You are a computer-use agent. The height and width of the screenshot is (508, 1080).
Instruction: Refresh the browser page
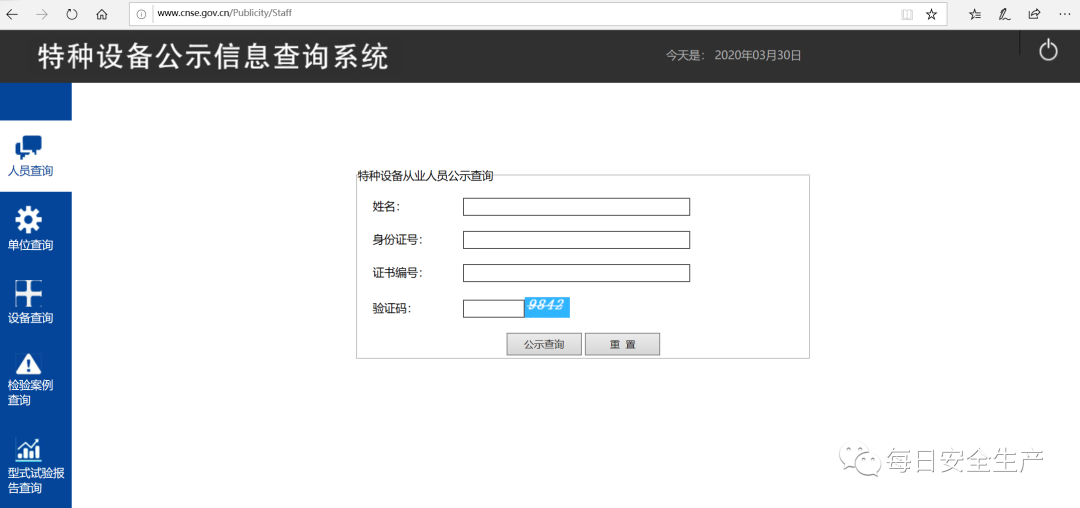coord(72,14)
